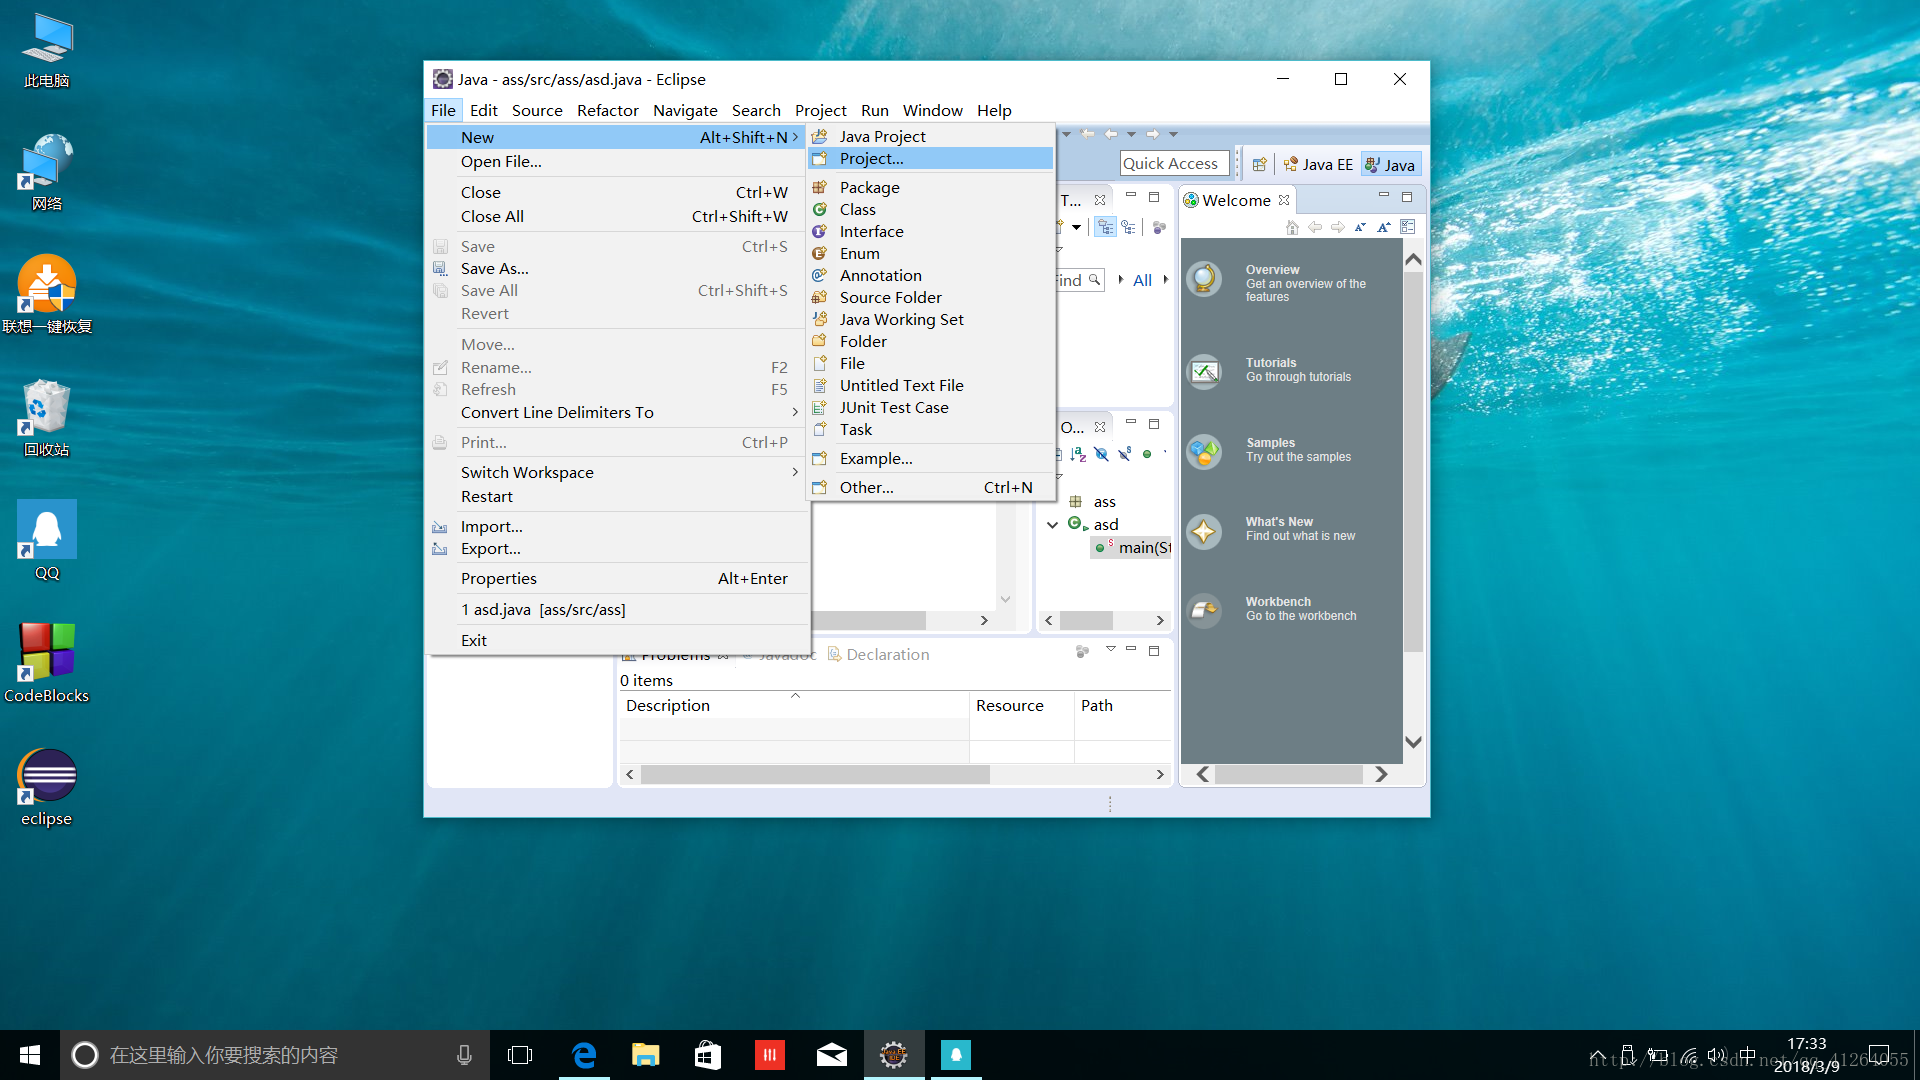Click the Quick Access search icon

point(1170,164)
